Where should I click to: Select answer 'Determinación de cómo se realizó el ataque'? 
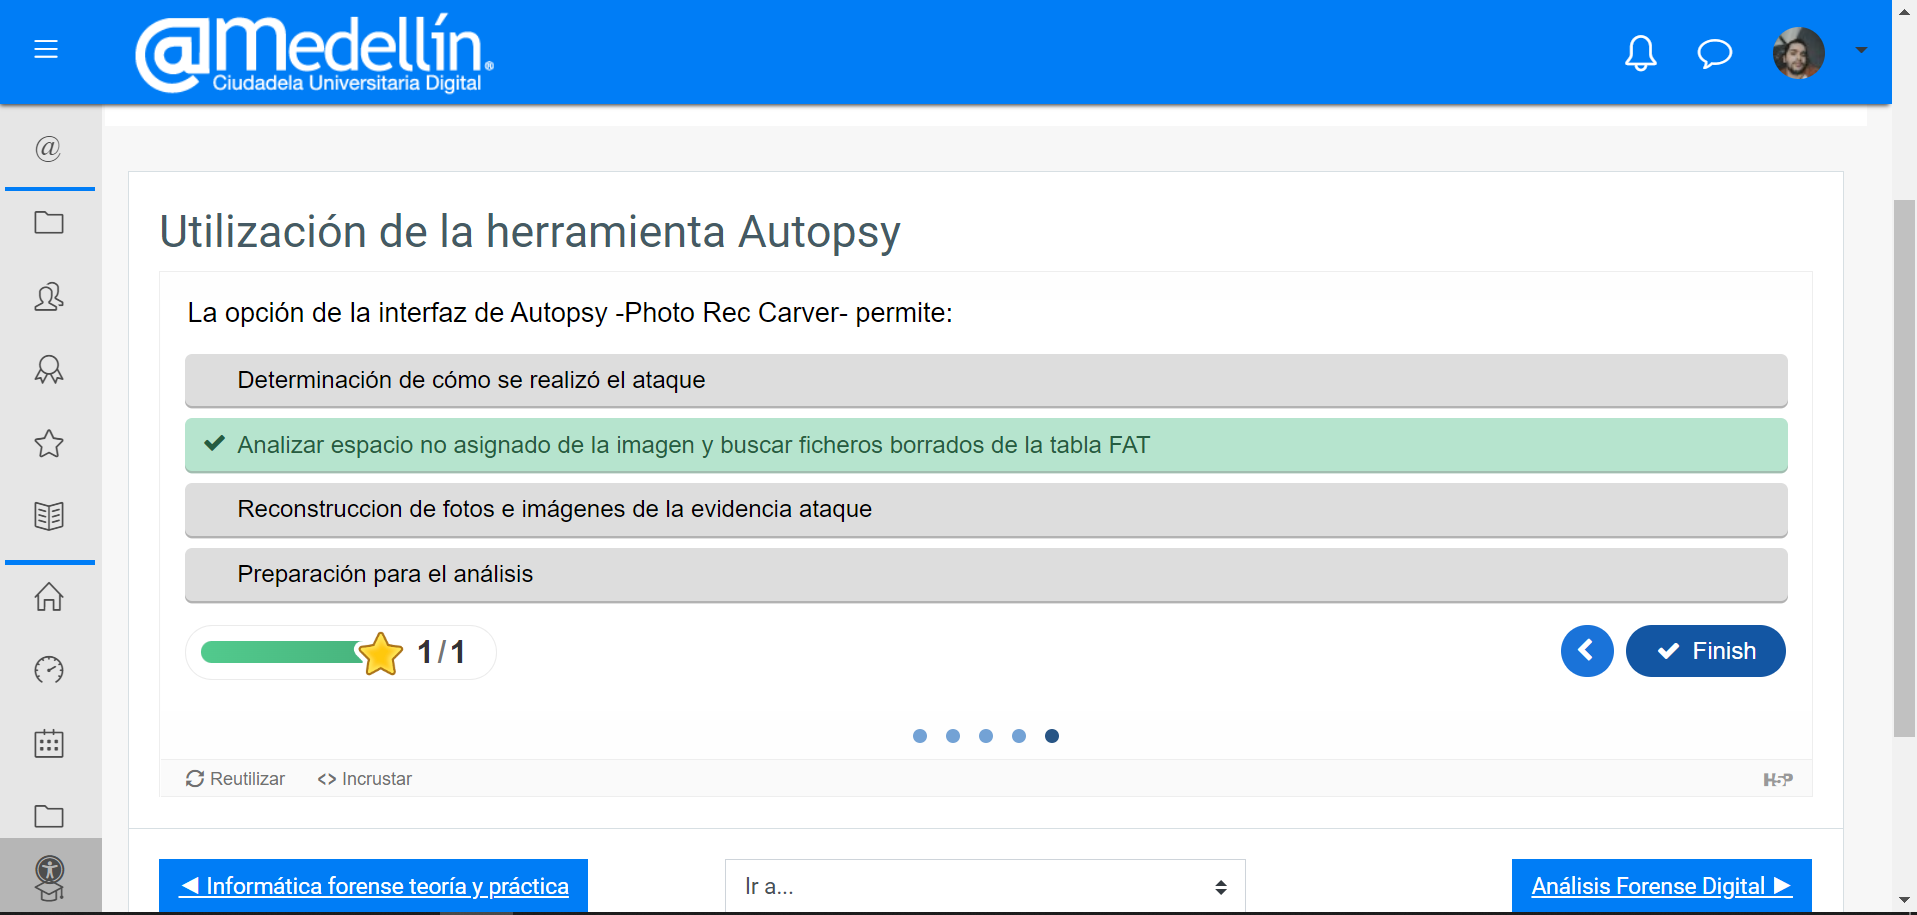click(x=986, y=380)
